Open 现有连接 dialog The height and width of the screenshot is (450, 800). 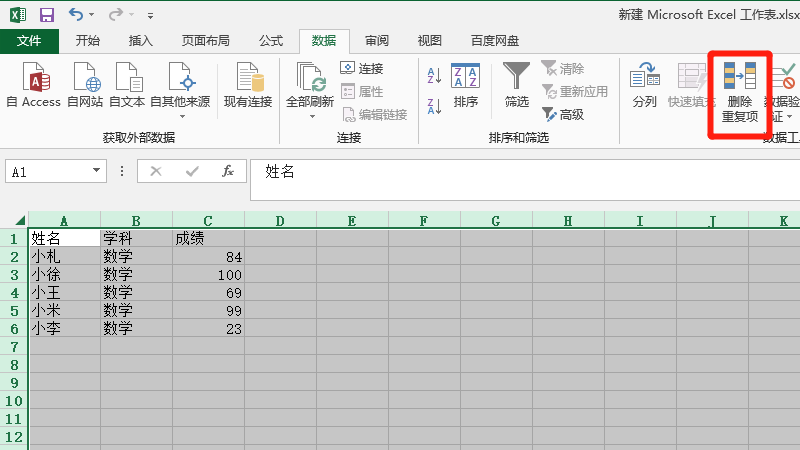click(248, 85)
